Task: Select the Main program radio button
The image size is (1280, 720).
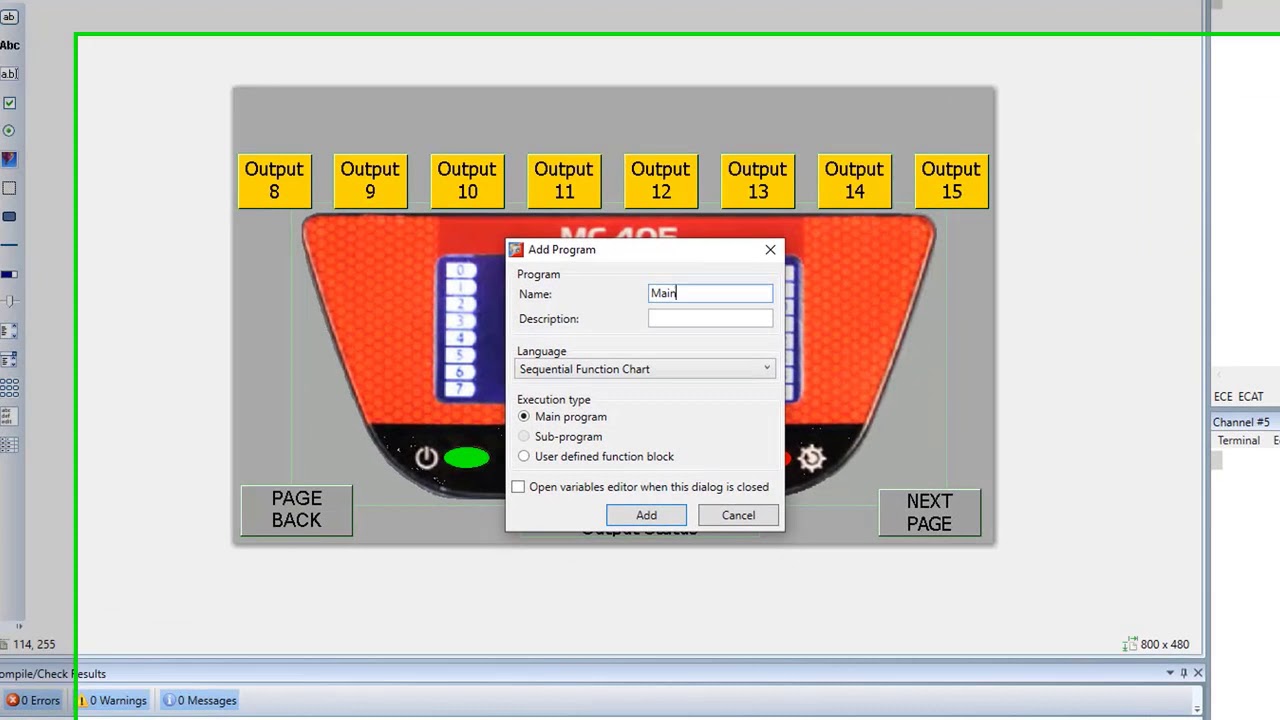Action: 524,416
